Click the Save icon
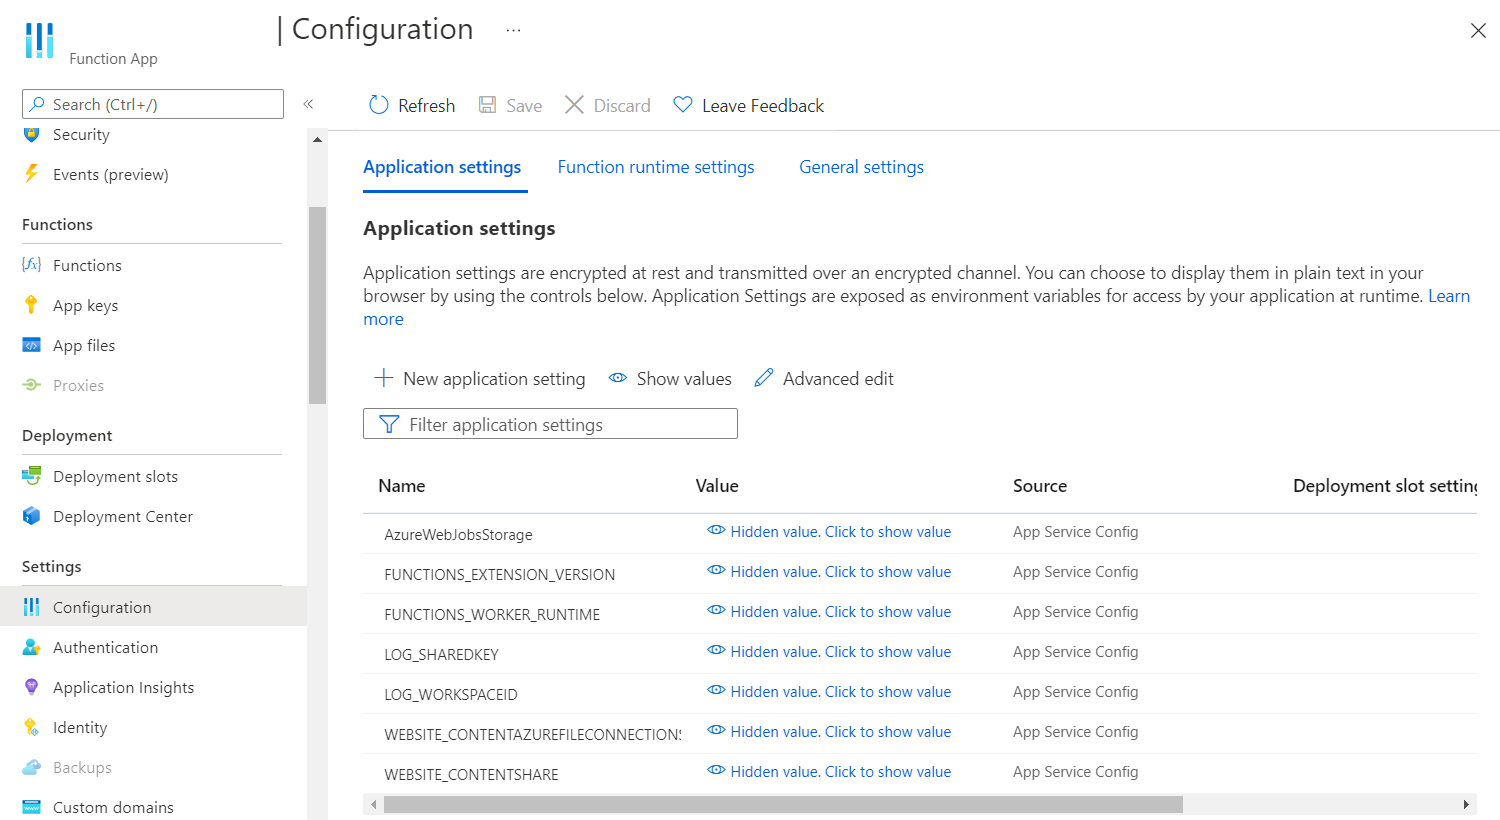Screen dimensions: 1500x820 [487, 104]
